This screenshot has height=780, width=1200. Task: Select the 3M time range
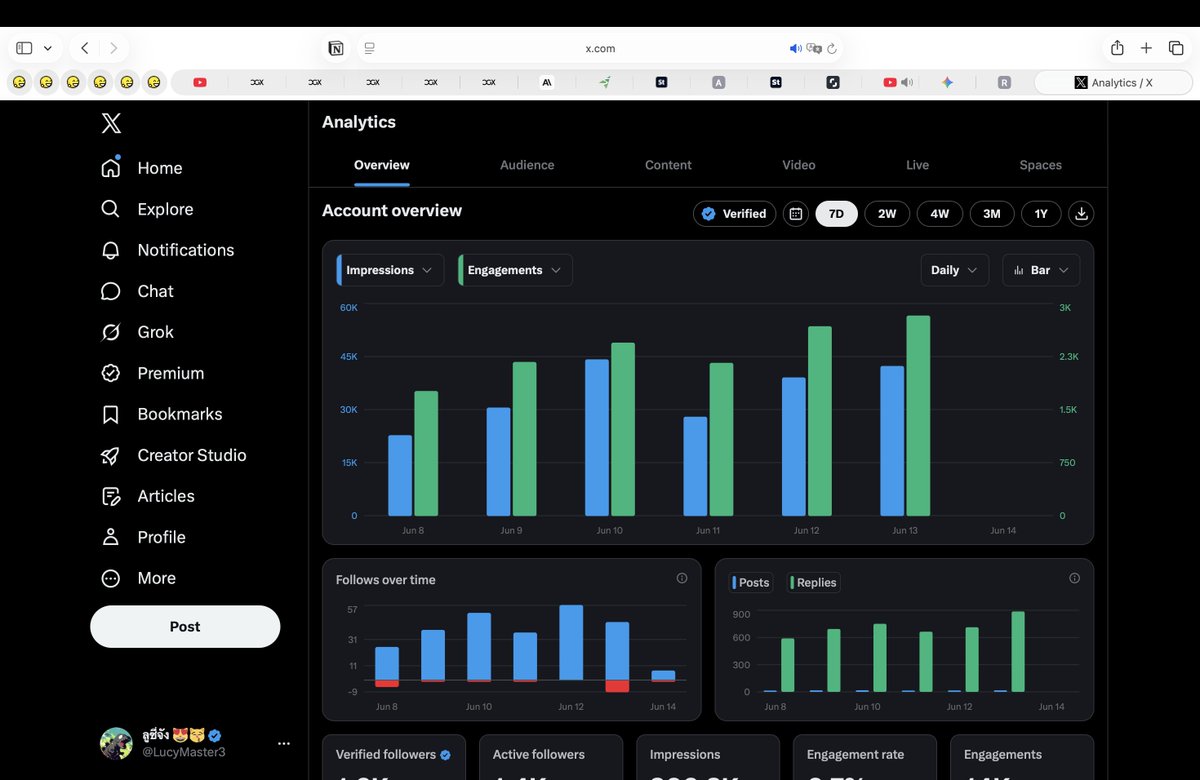(x=991, y=214)
